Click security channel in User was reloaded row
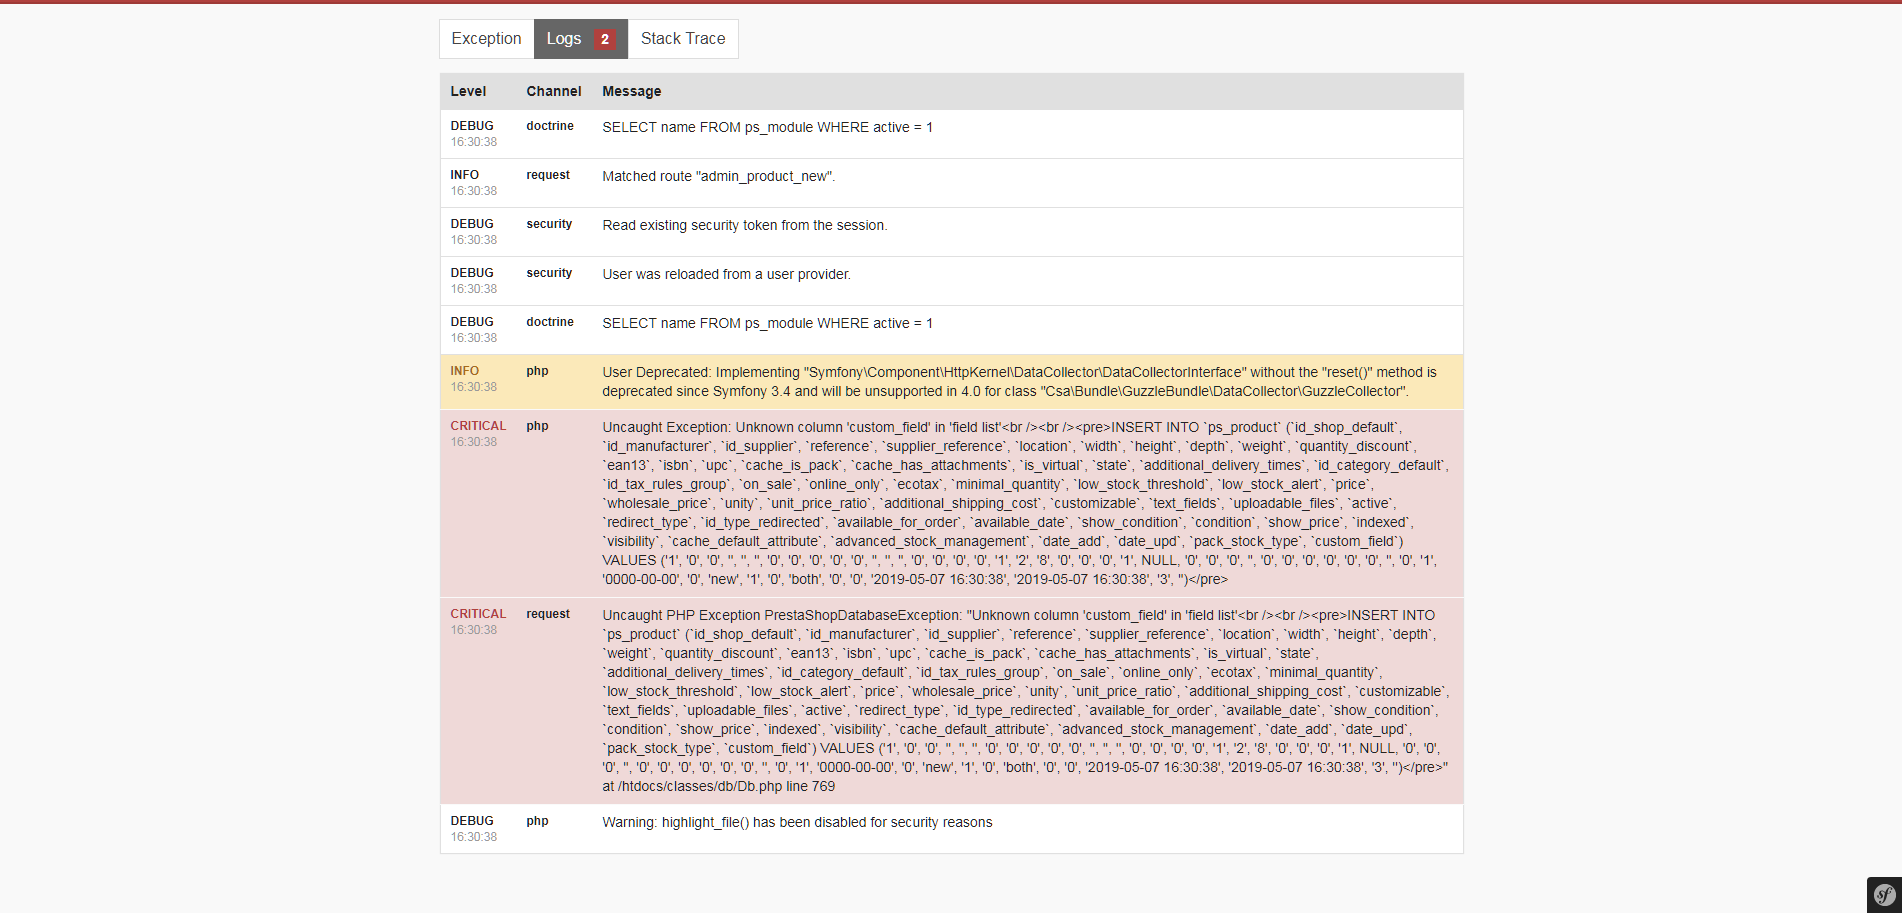The image size is (1902, 913). (x=549, y=273)
